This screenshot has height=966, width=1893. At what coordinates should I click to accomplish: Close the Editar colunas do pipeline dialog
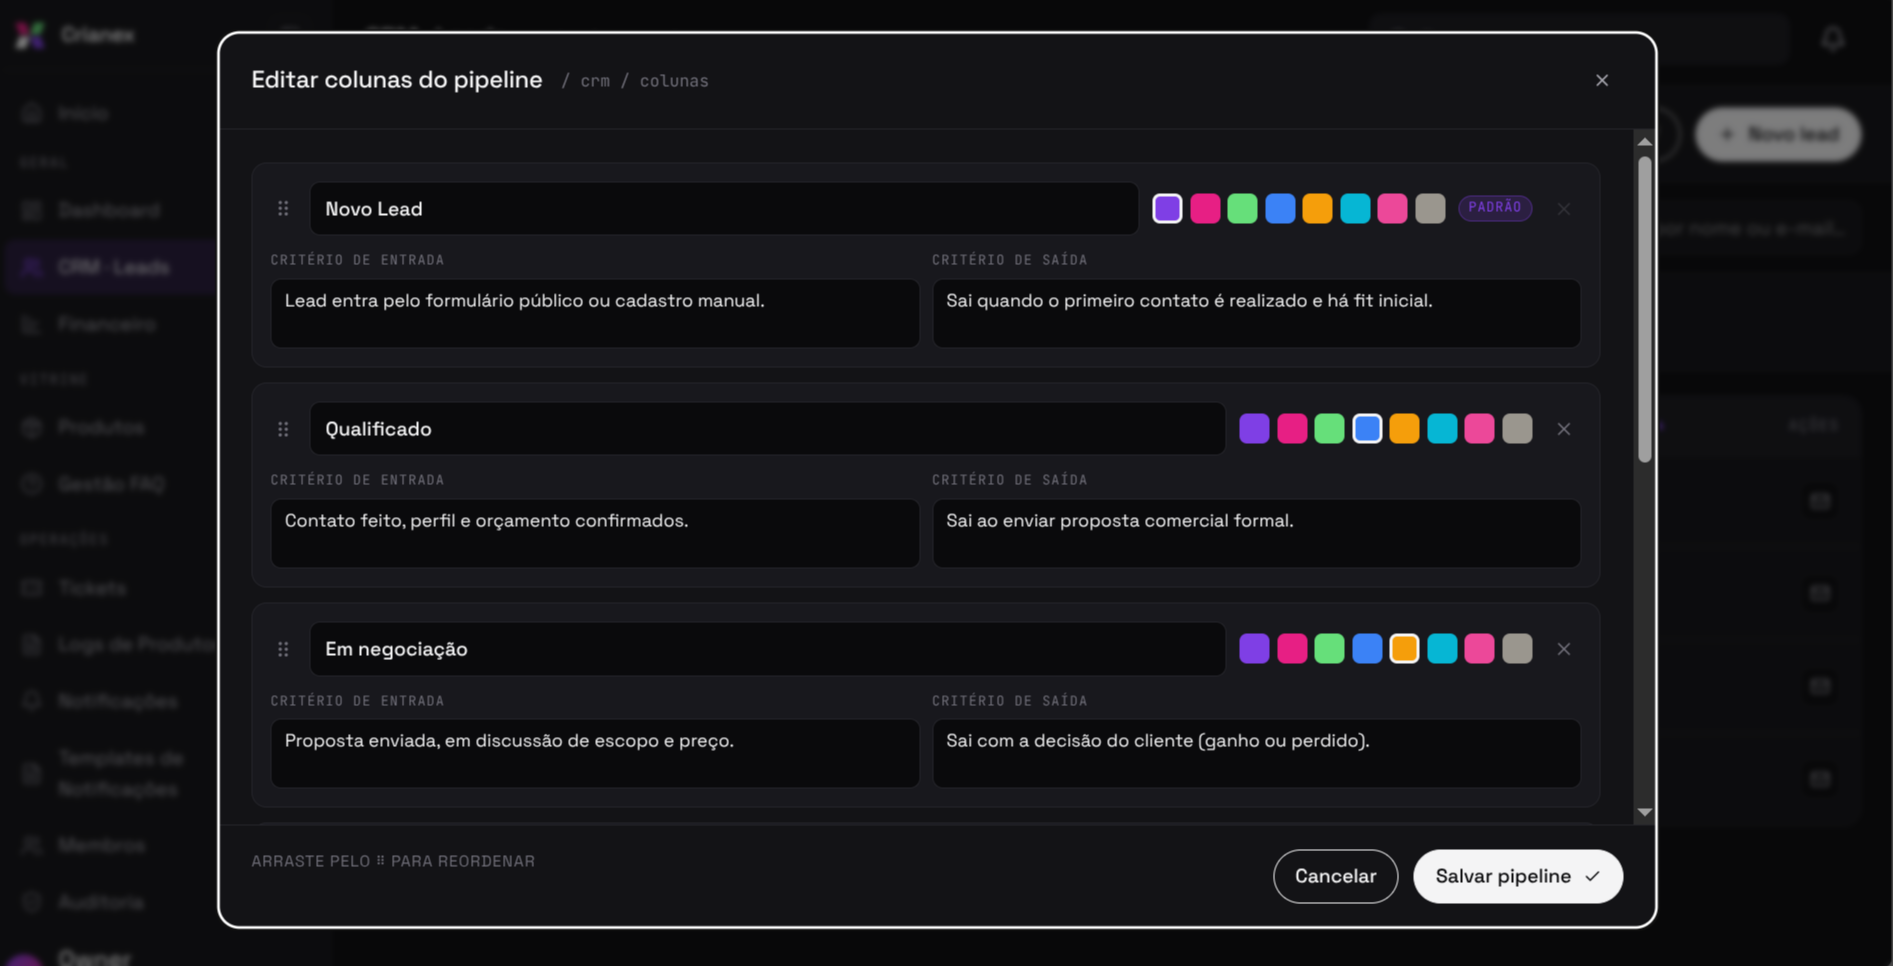tap(1601, 80)
